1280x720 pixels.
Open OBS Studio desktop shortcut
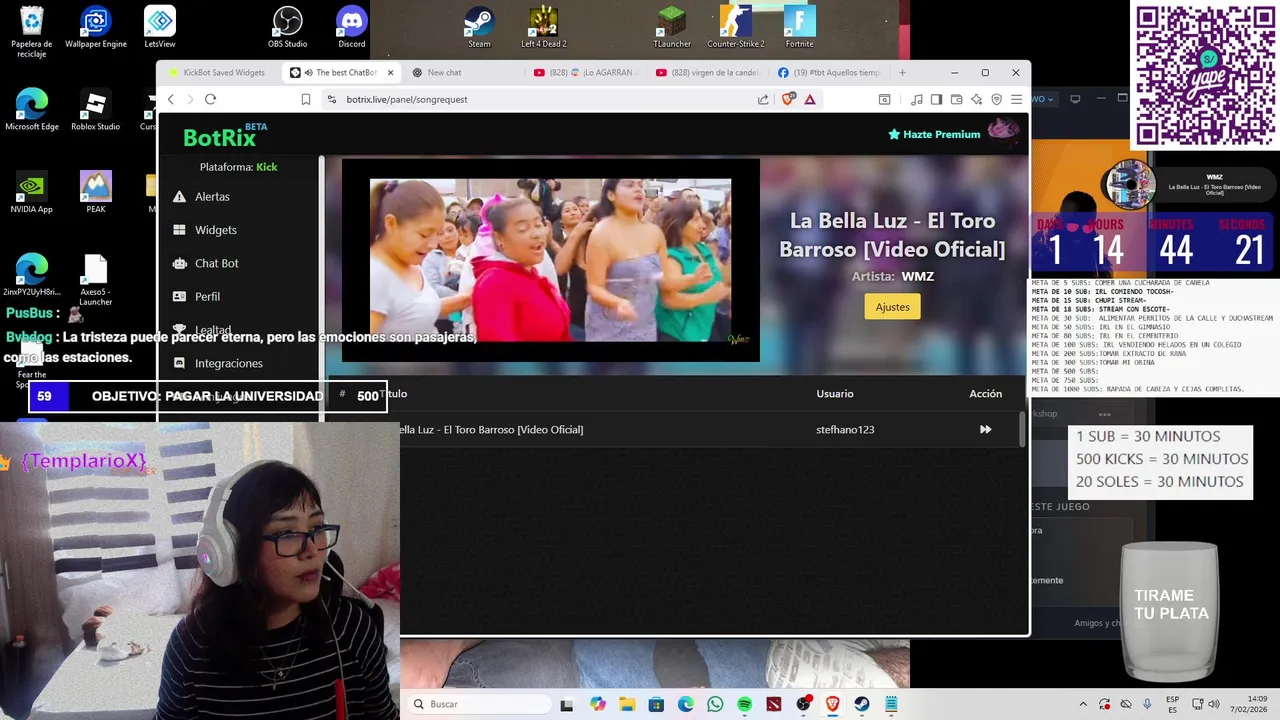point(288,27)
